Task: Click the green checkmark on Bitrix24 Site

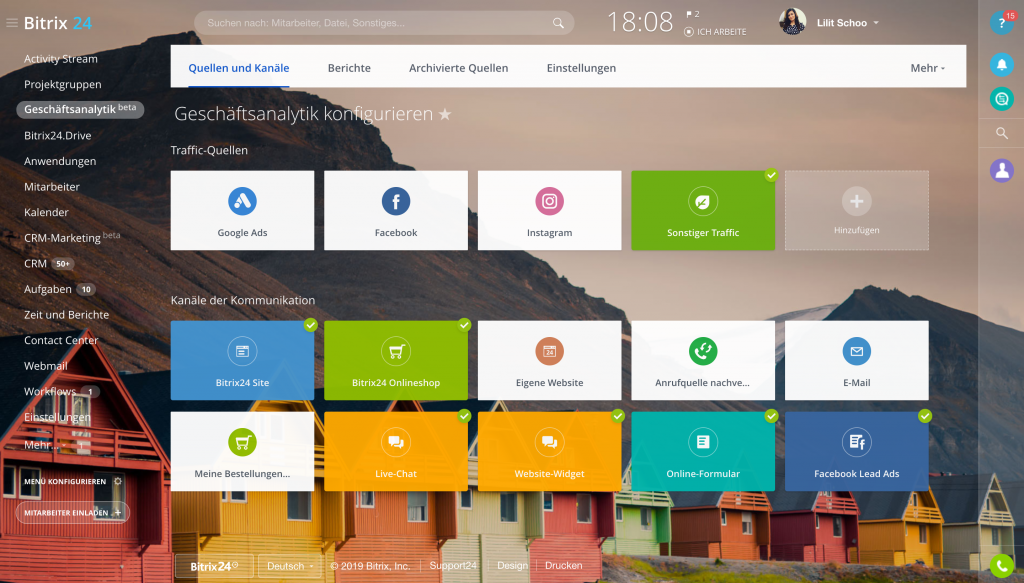Action: point(311,324)
